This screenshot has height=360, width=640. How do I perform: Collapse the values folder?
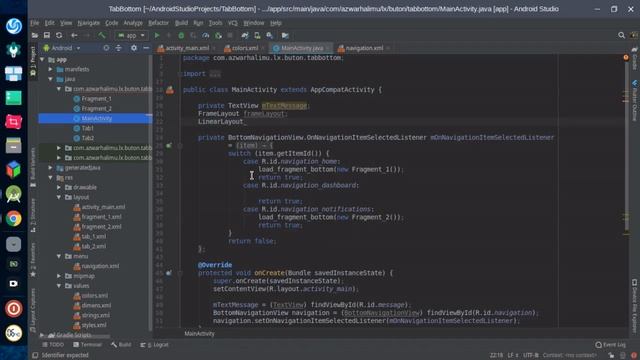tap(59, 286)
